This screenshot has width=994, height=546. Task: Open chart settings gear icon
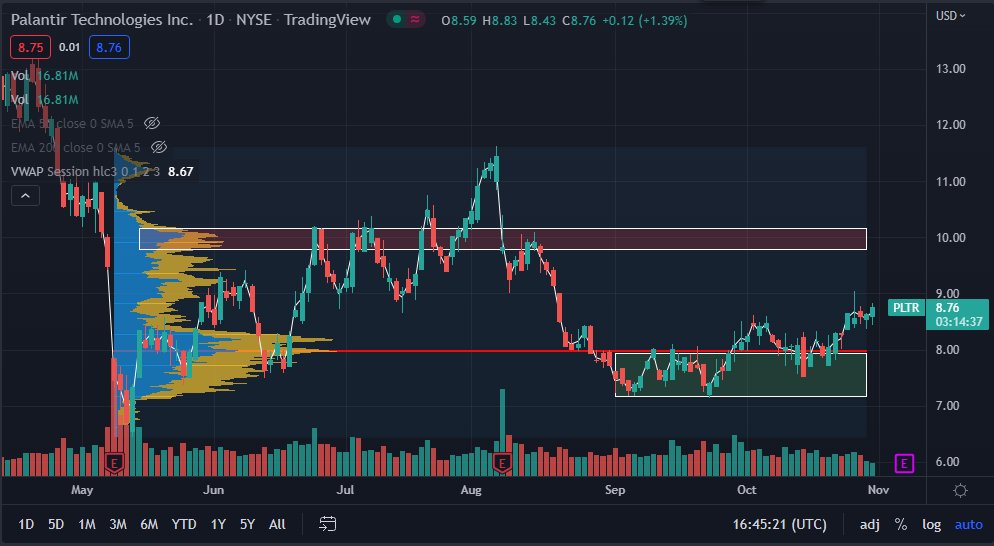(x=960, y=490)
